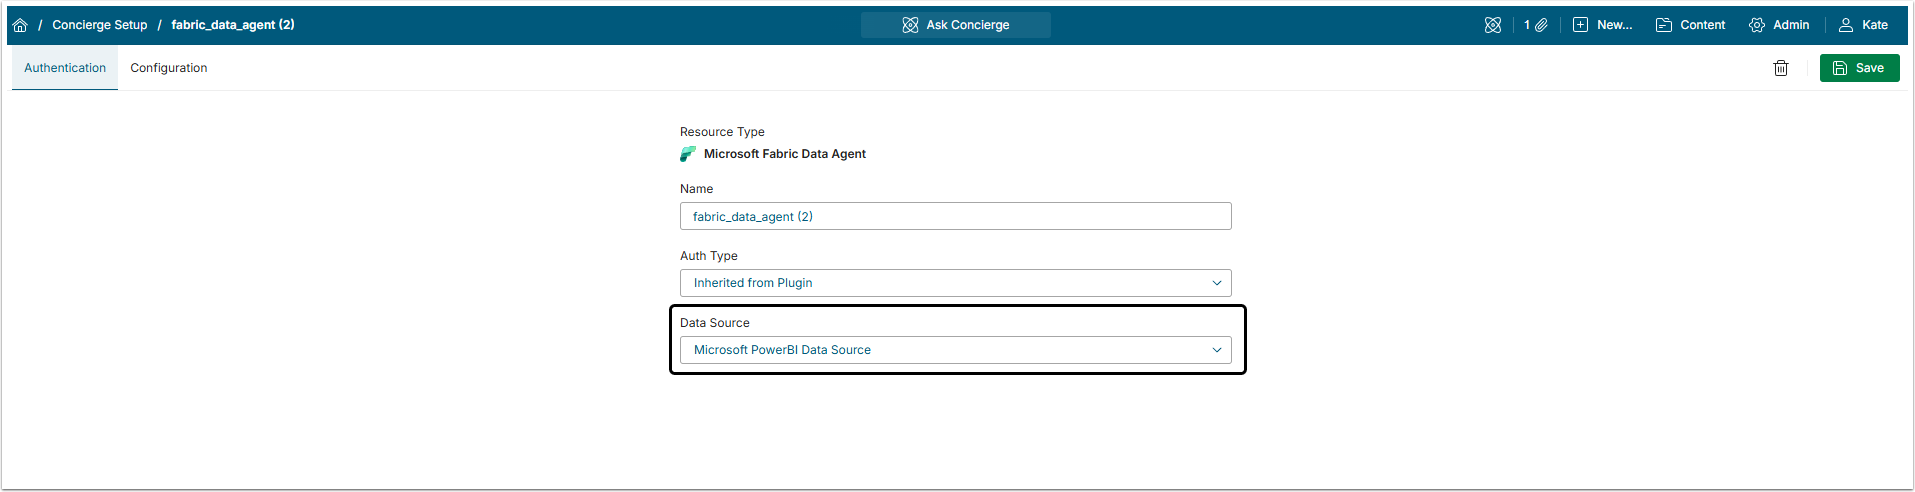The height and width of the screenshot is (492, 1915).
Task: Open attachments via the paperclip icon
Action: pos(1541,25)
